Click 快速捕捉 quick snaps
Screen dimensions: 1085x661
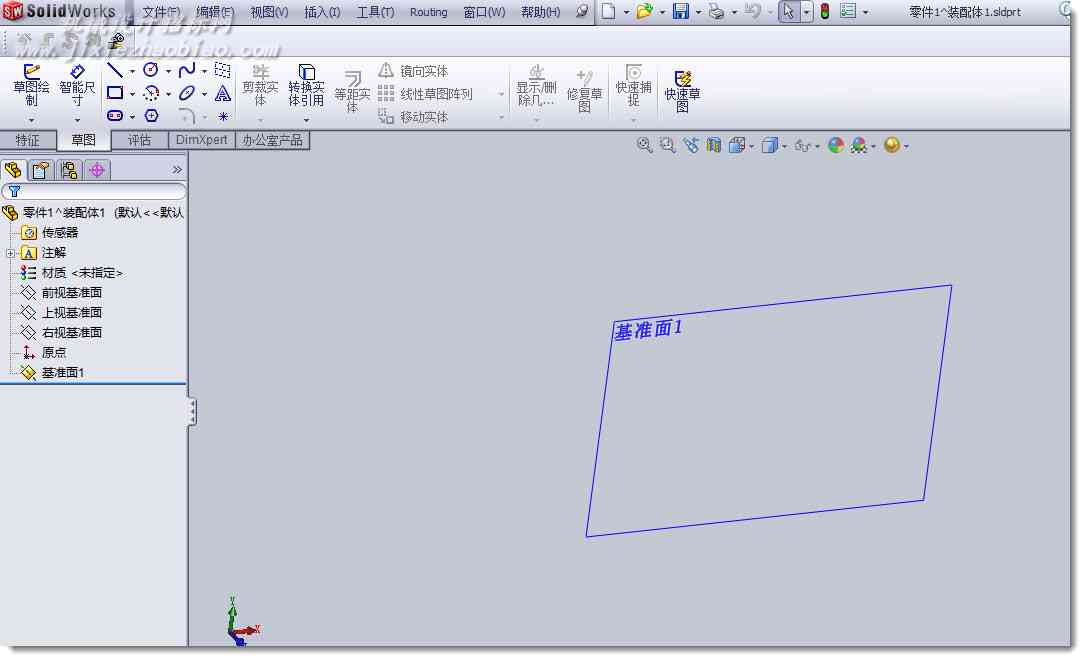pos(633,86)
